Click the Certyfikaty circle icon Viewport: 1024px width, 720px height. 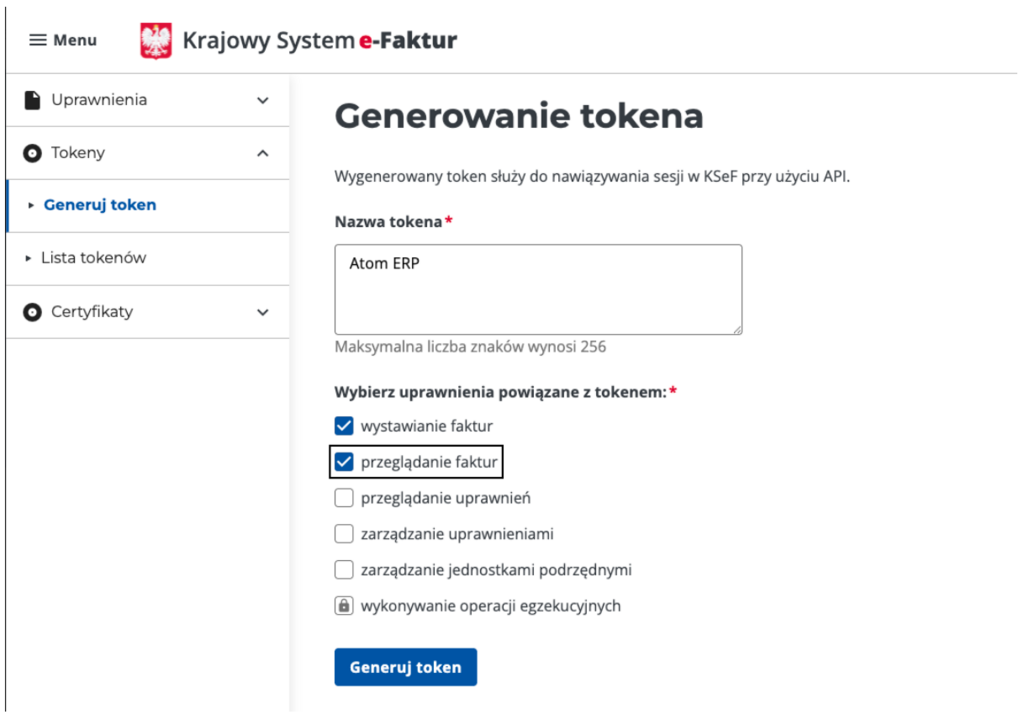33,312
